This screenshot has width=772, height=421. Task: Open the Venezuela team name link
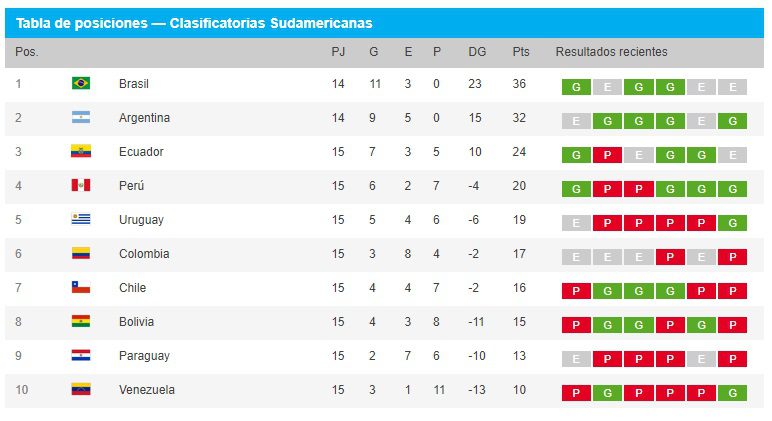(146, 390)
